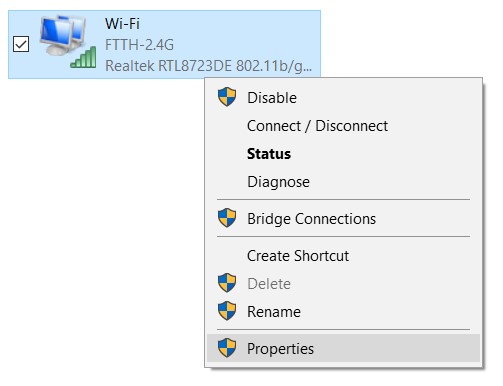The width and height of the screenshot is (503, 386).
Task: Click the Wi-Fi connection name label
Action: click(x=122, y=24)
